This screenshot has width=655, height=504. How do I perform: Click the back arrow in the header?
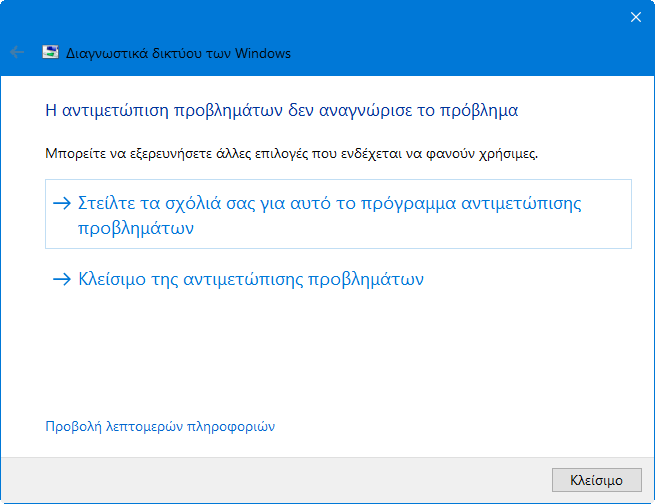[x=17, y=52]
